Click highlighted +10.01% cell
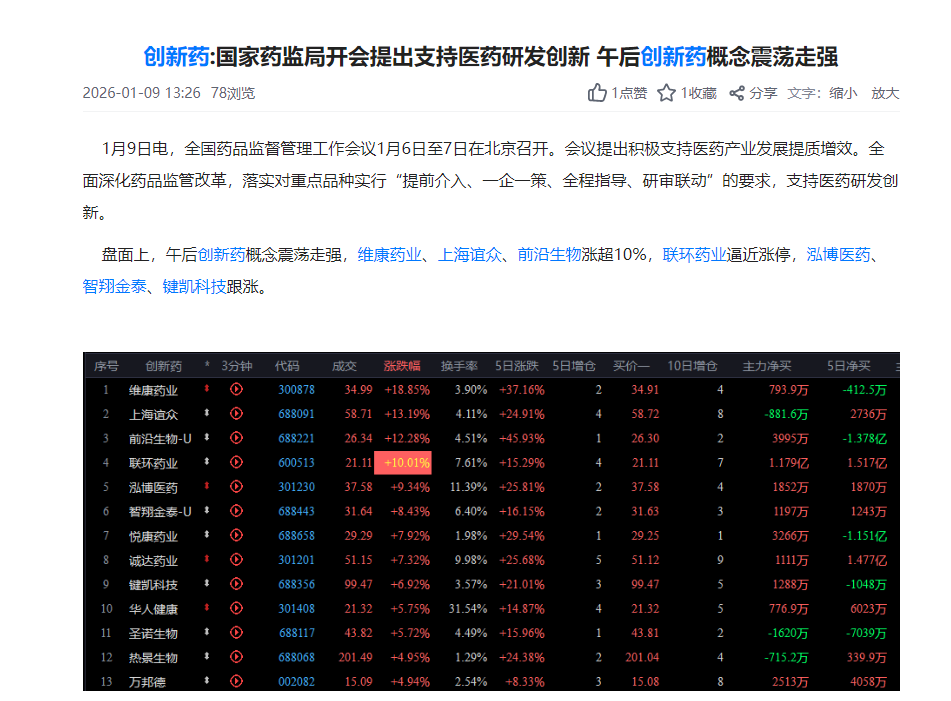951x701 pixels. pyautogui.click(x=403, y=463)
